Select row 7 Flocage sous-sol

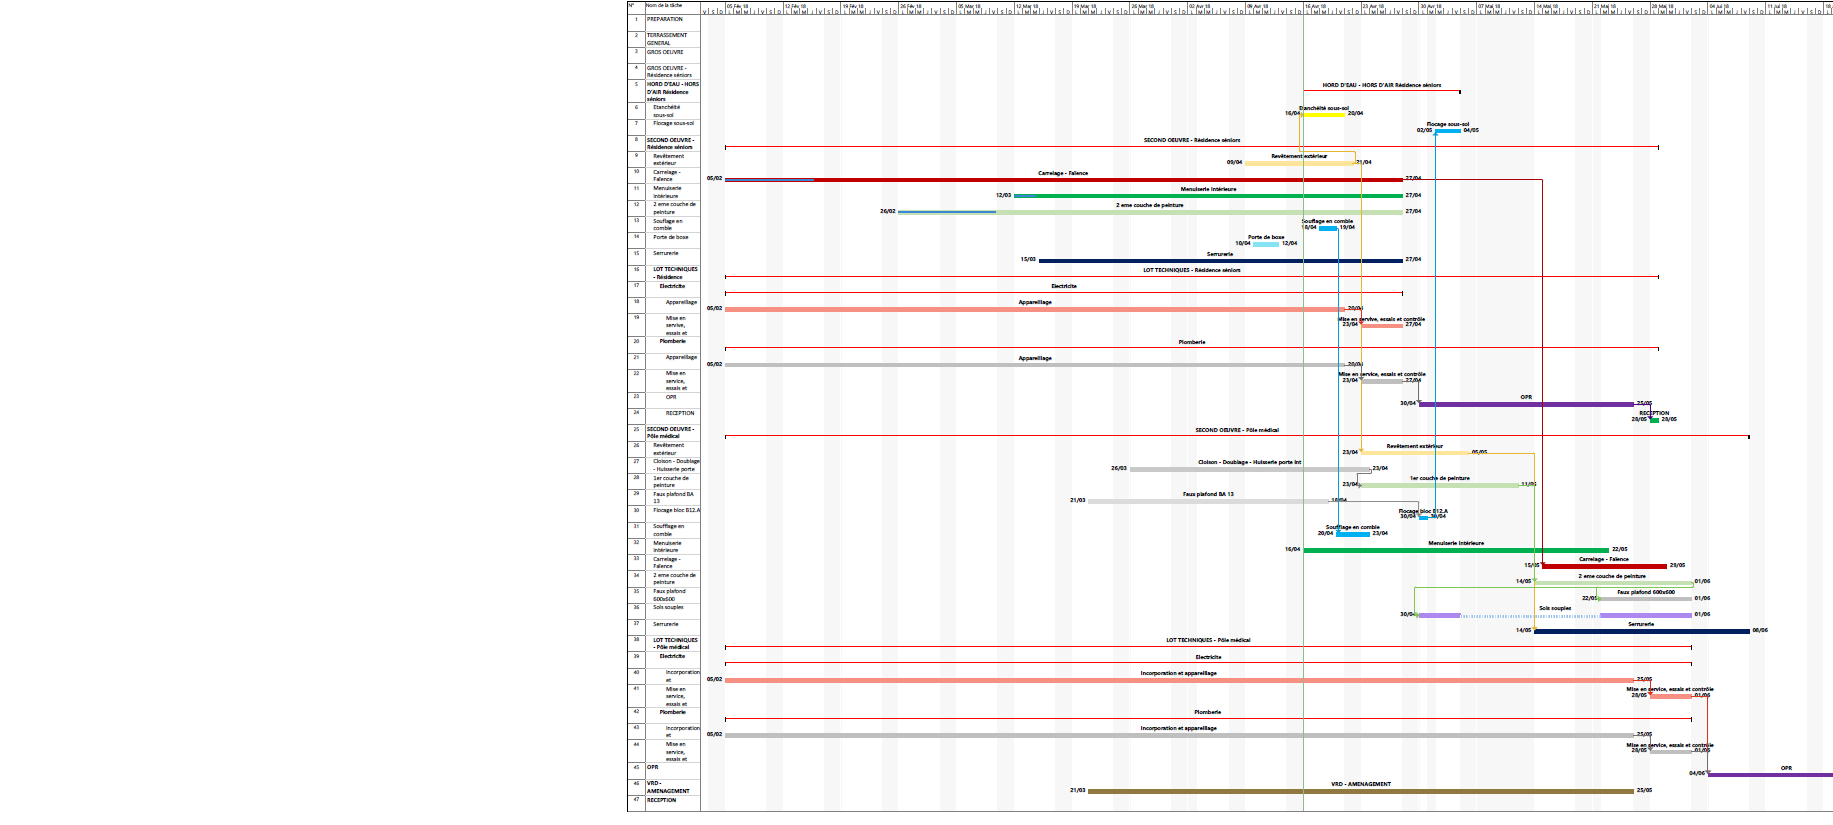(664, 126)
